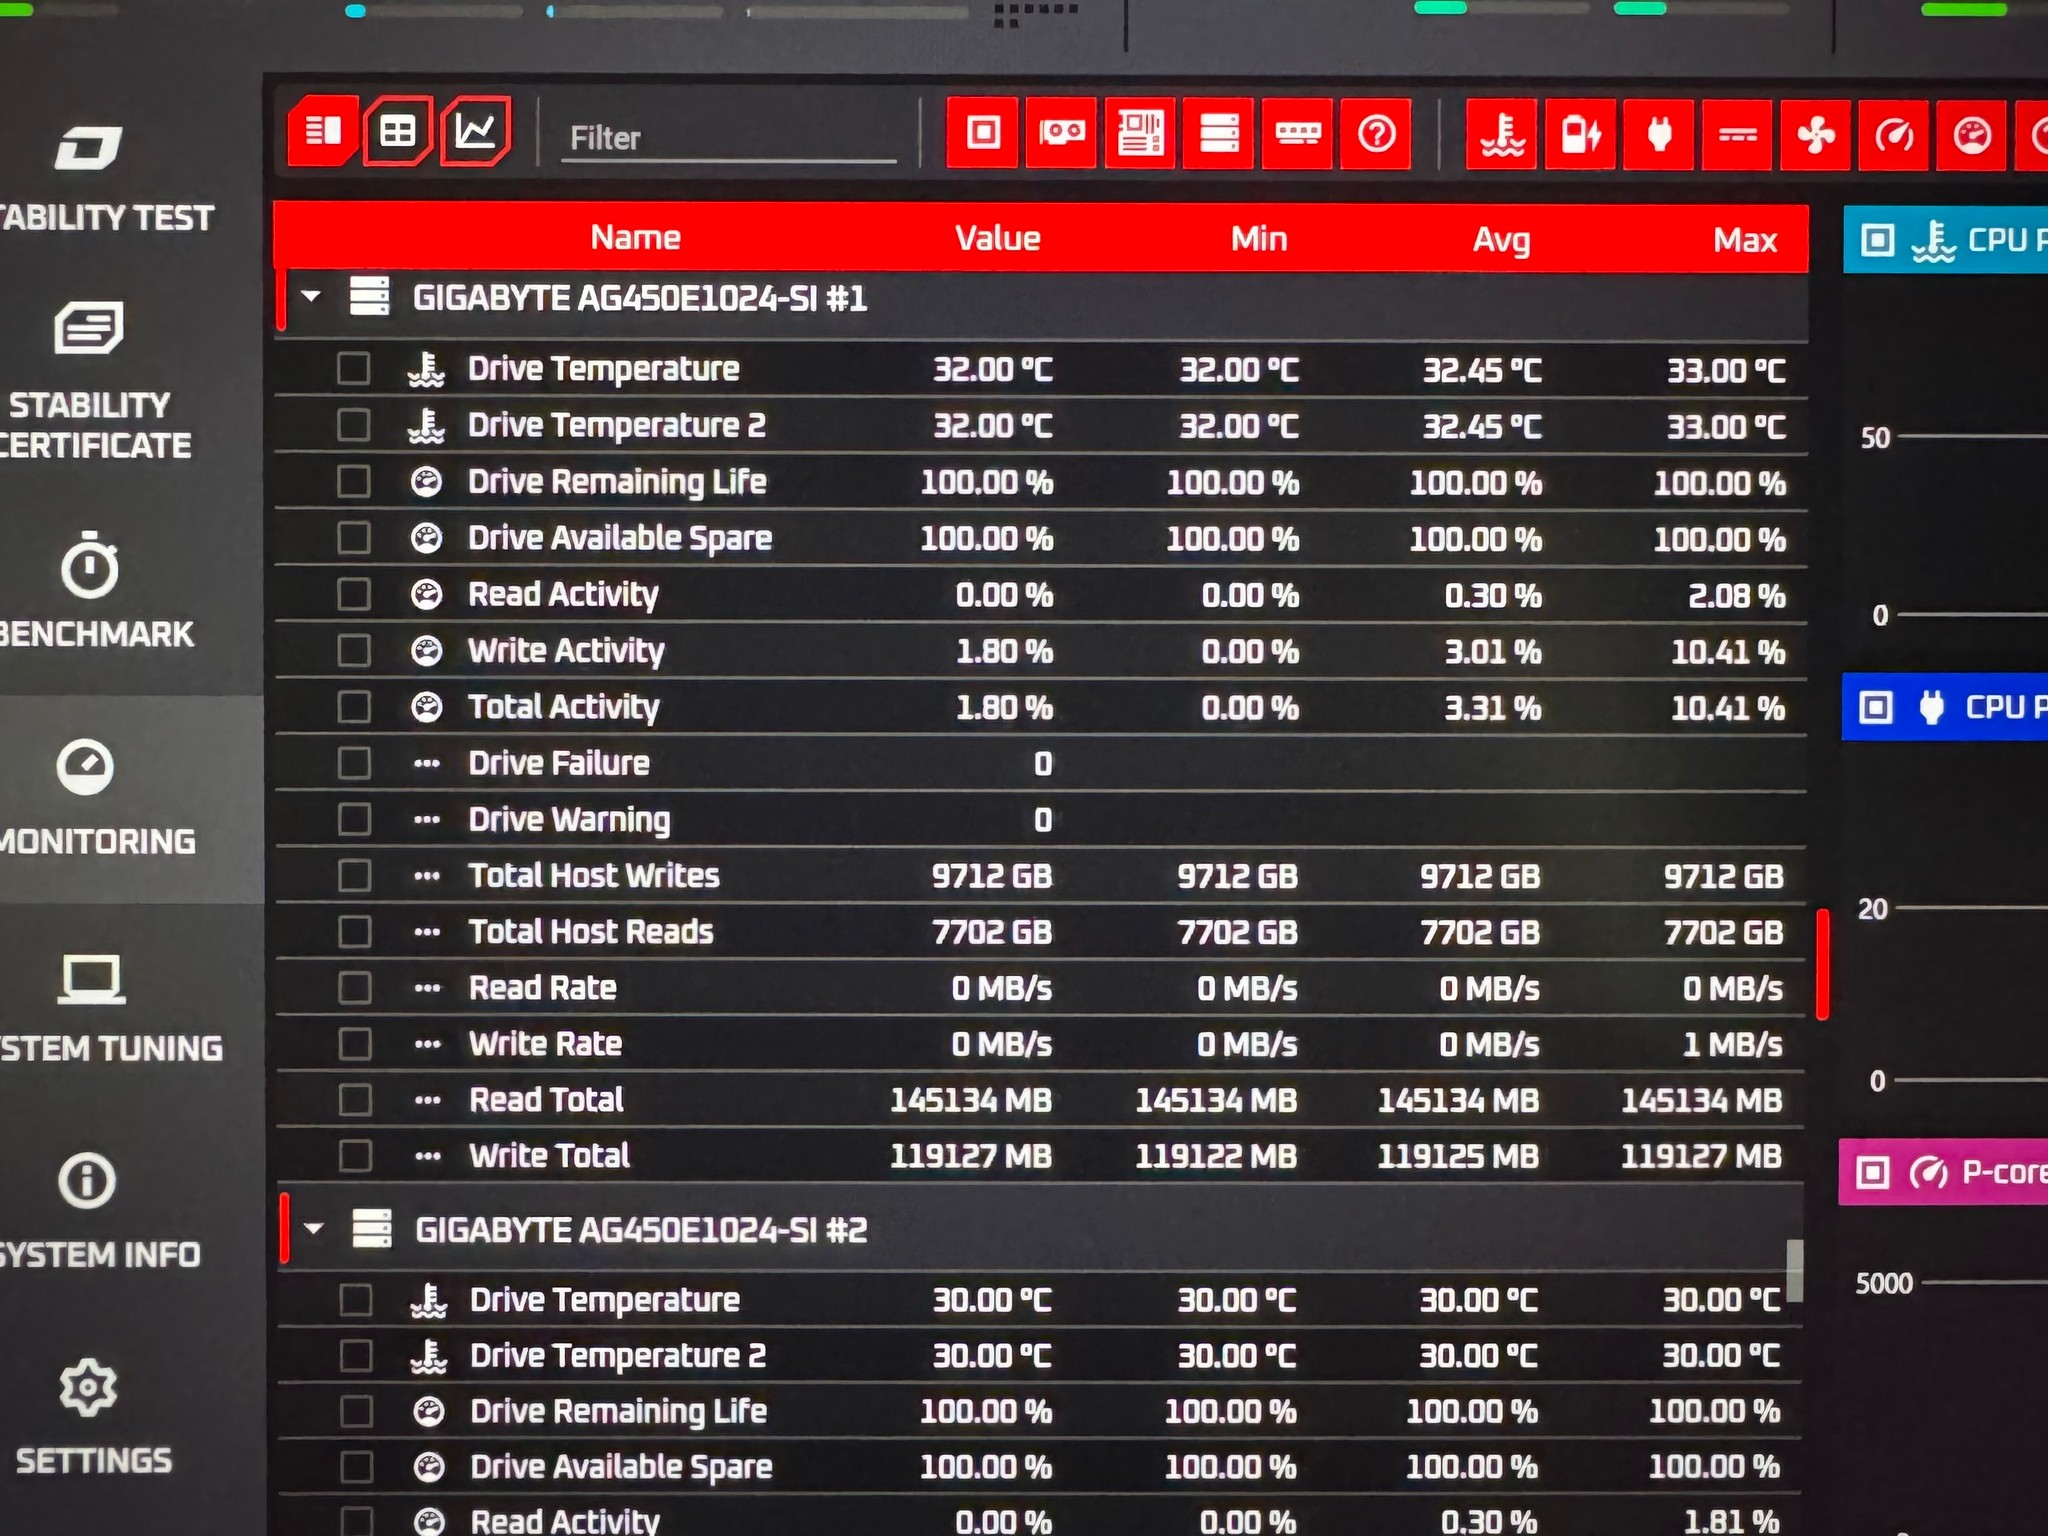Toggle the storage drive filter icon
This screenshot has width=2048, height=1536.
pos(1218,133)
